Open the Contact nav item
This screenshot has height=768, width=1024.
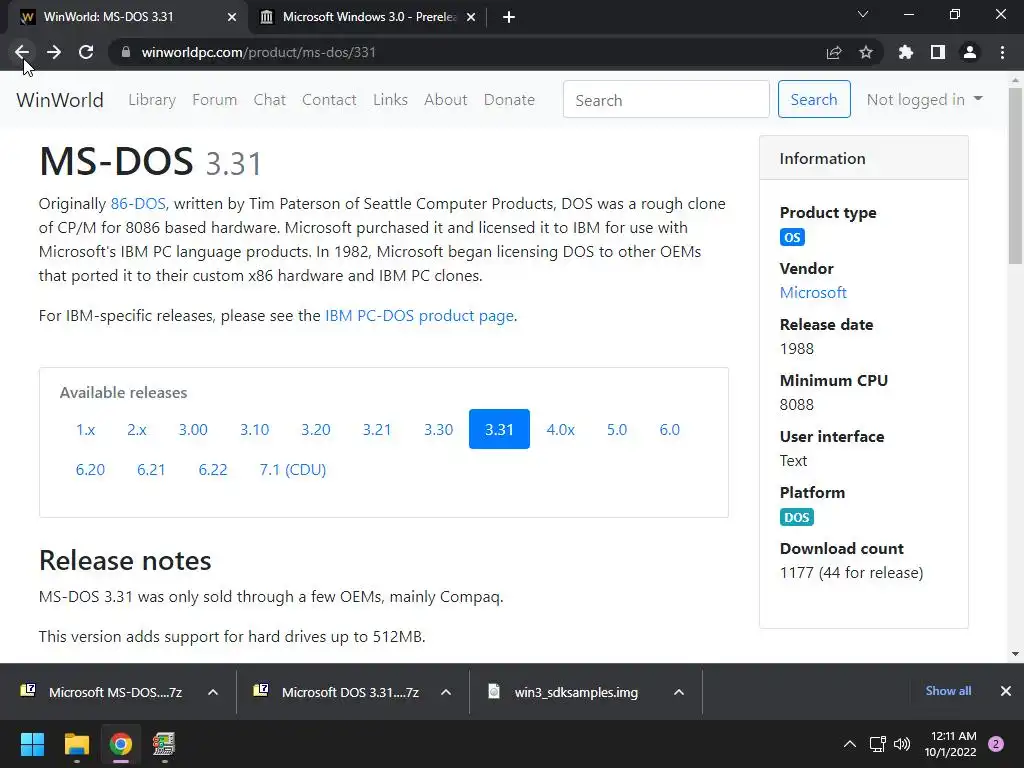point(329,100)
